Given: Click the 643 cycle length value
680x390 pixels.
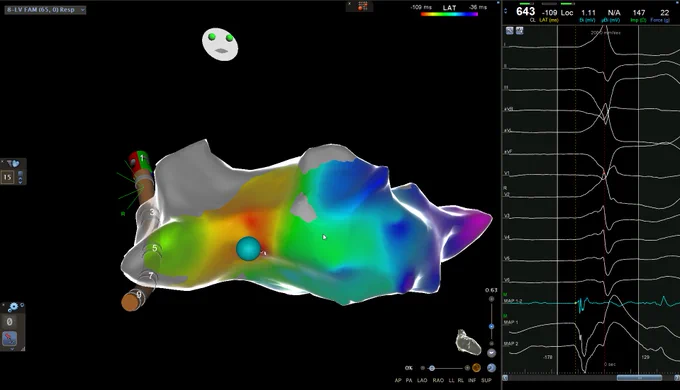Looking at the screenshot, I should 526,12.
